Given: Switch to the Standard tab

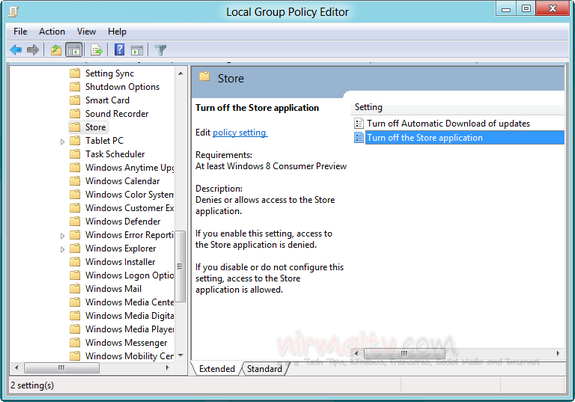Looking at the screenshot, I should pos(264,369).
